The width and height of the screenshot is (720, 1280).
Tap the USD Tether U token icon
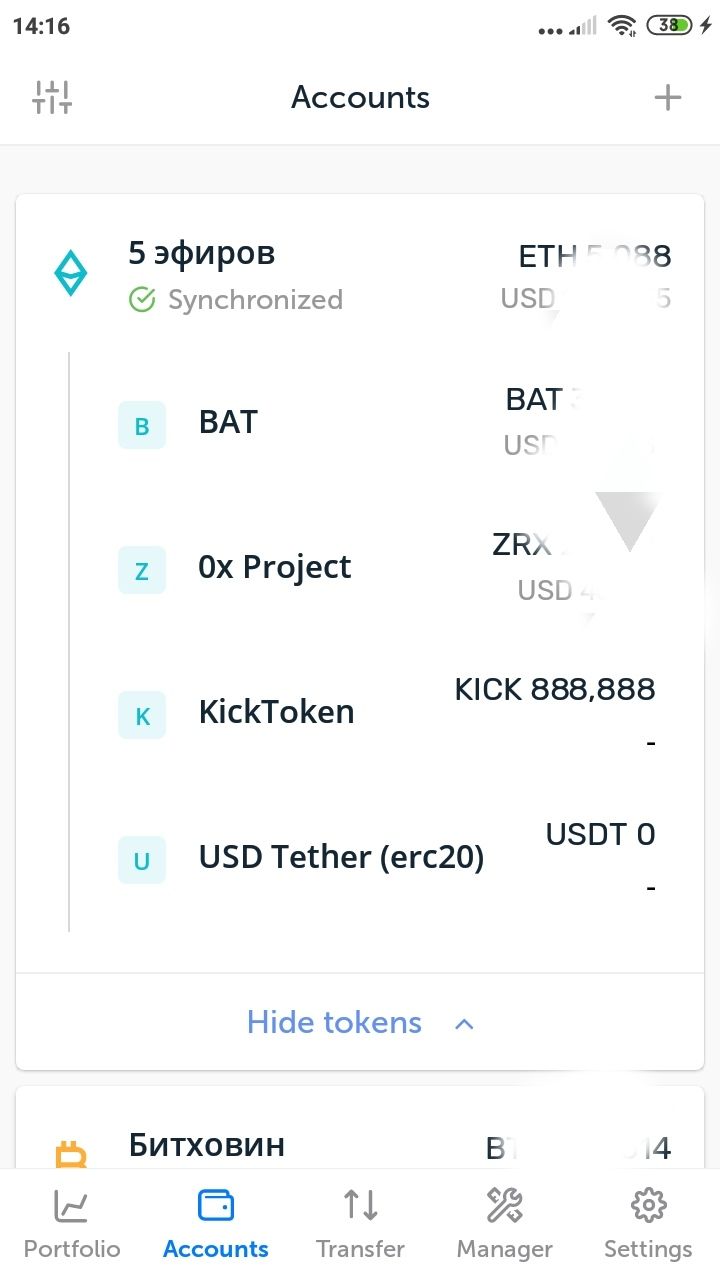(x=142, y=860)
